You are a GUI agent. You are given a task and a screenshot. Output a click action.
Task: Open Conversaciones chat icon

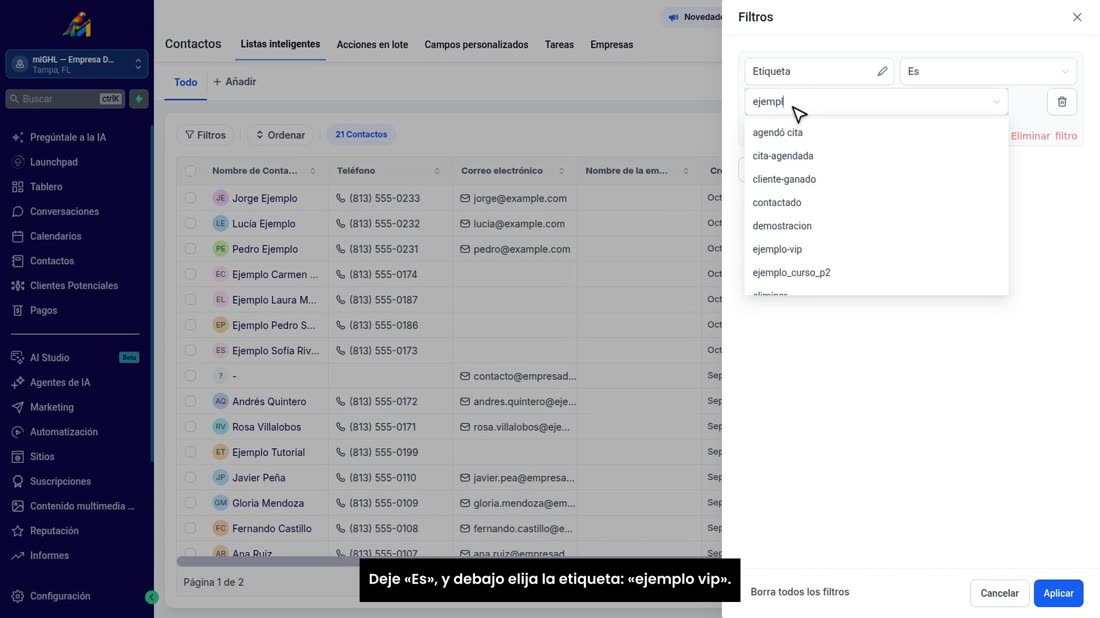[18, 211]
